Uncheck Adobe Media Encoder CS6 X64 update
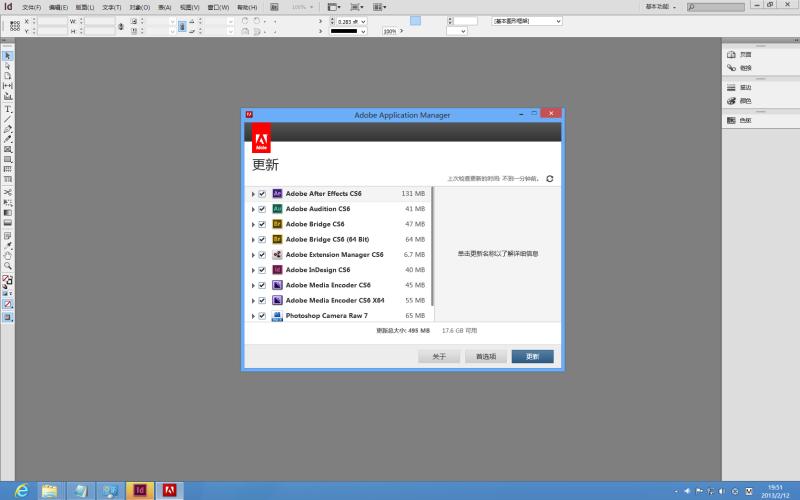Screen dimensions: 800x500 (x=262, y=301)
